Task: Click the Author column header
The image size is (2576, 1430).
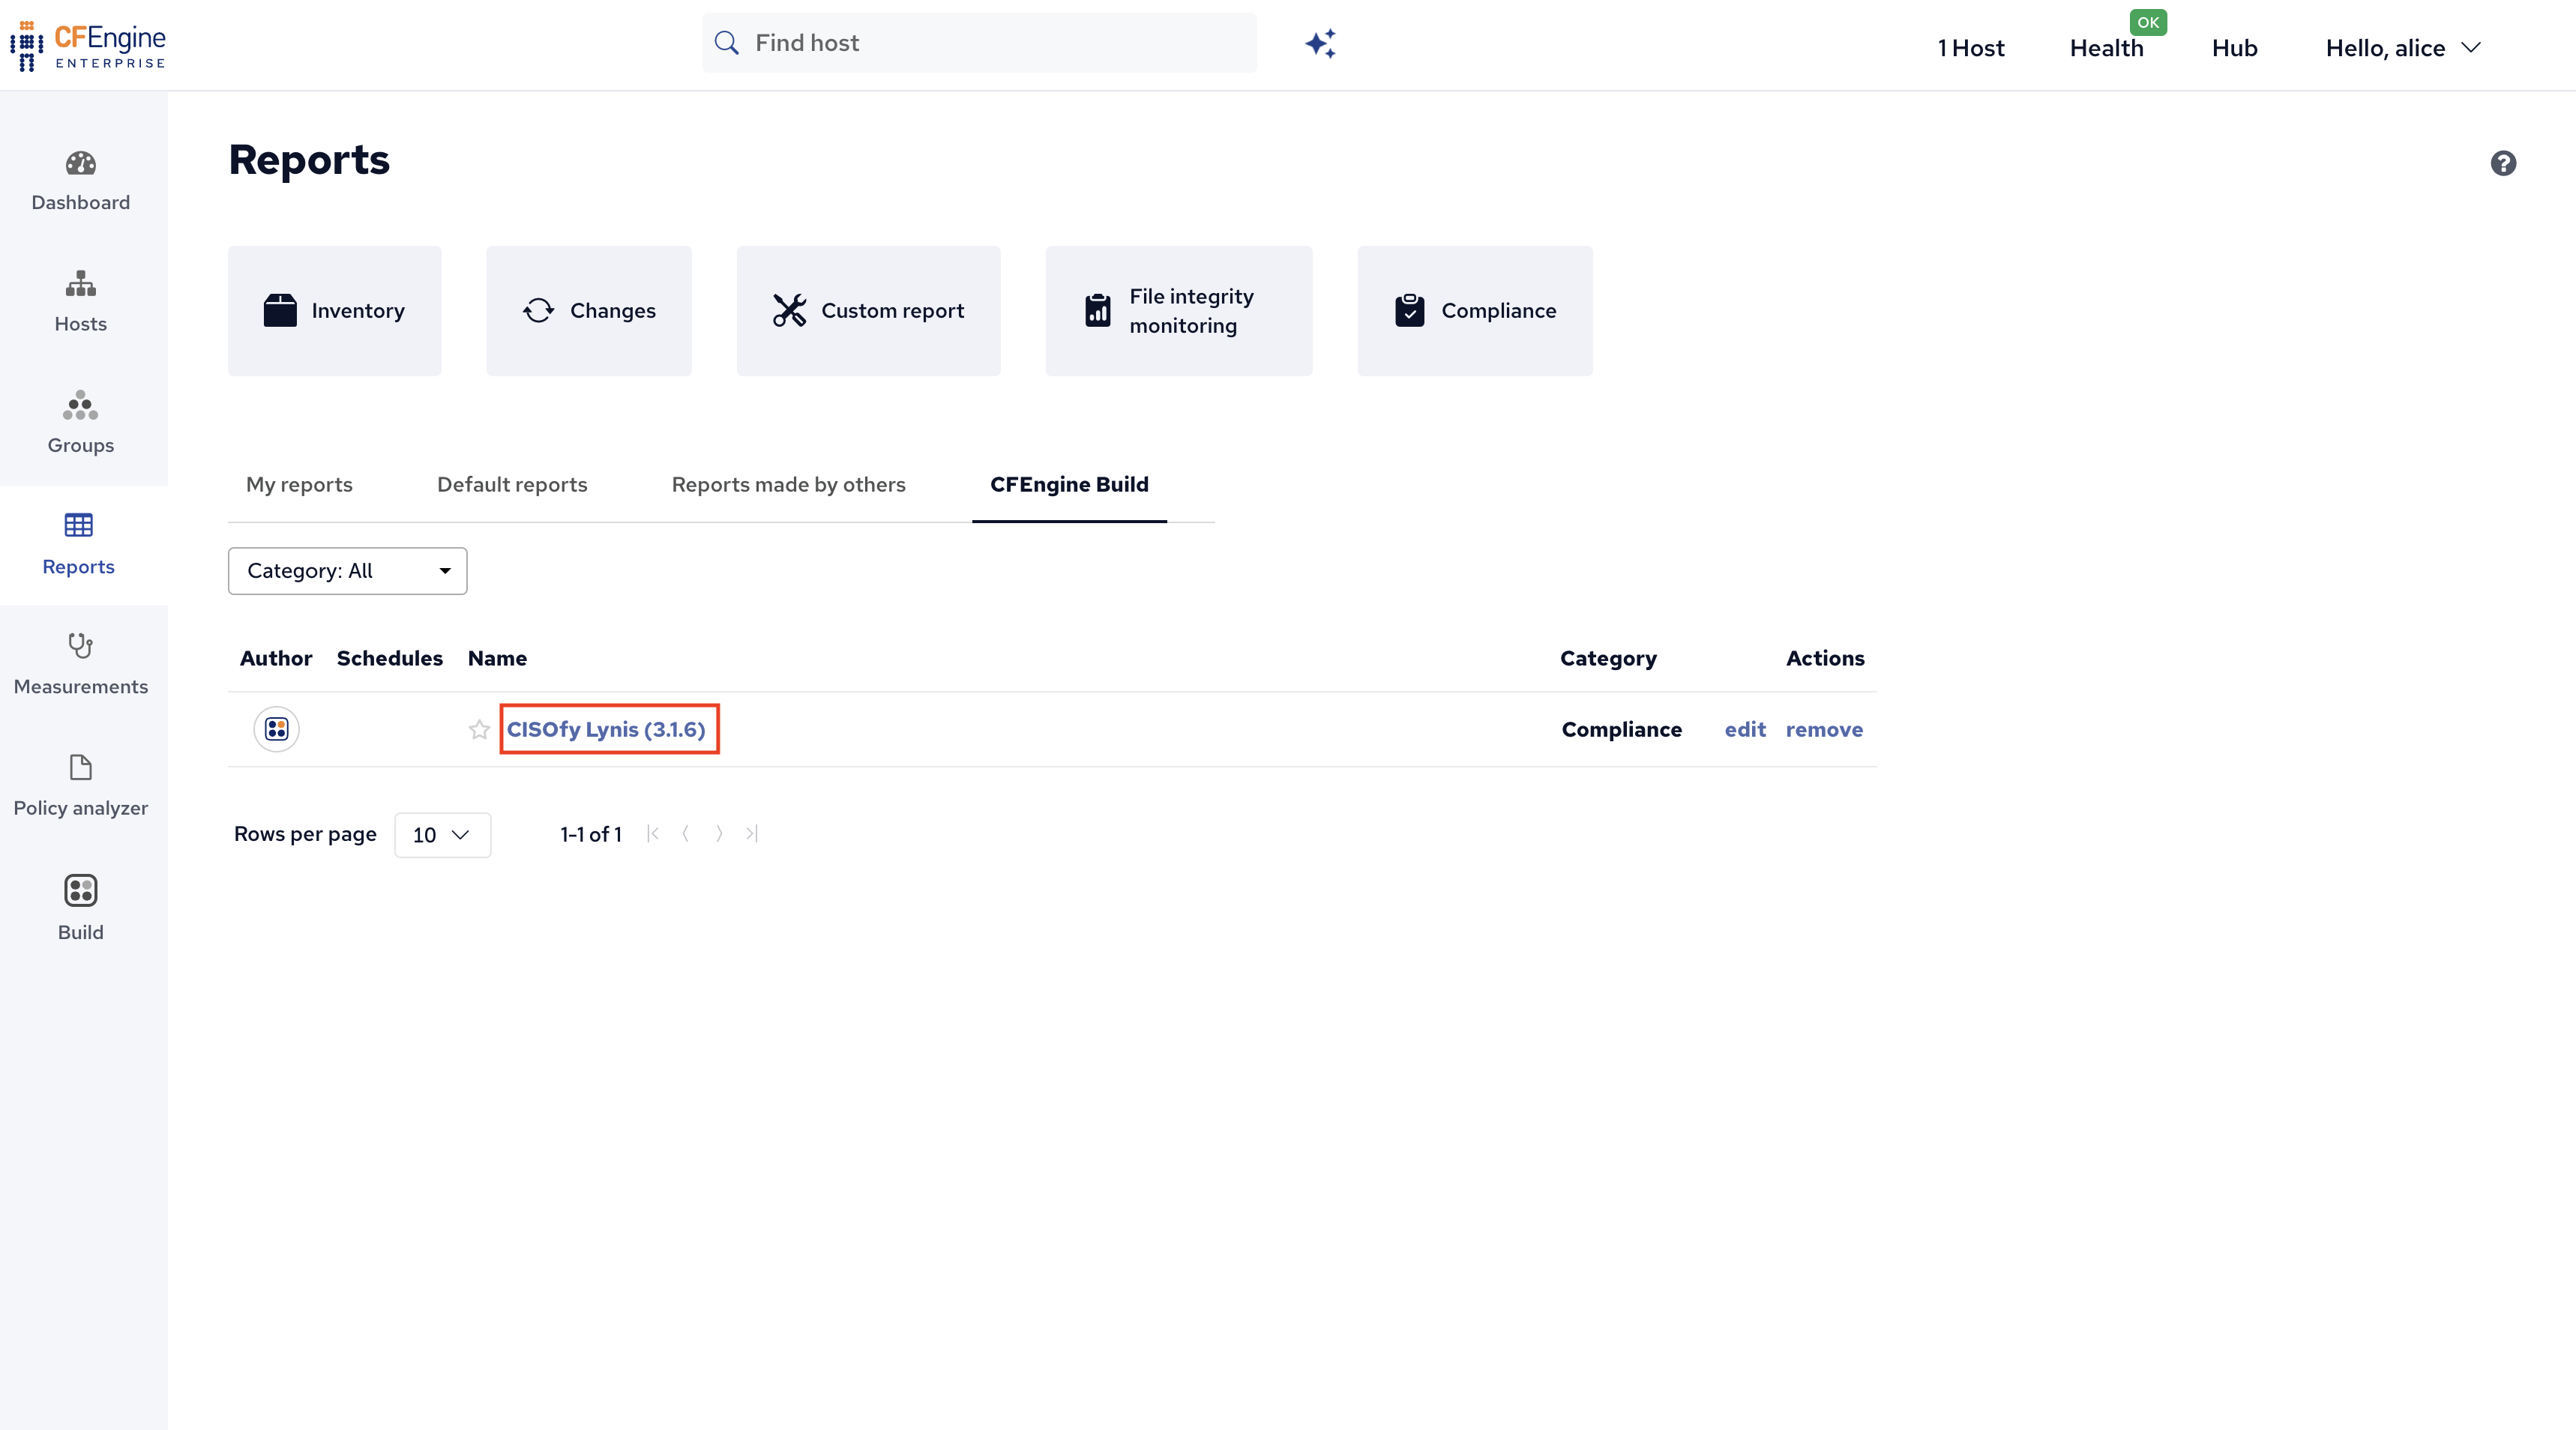Action: pos(276,658)
